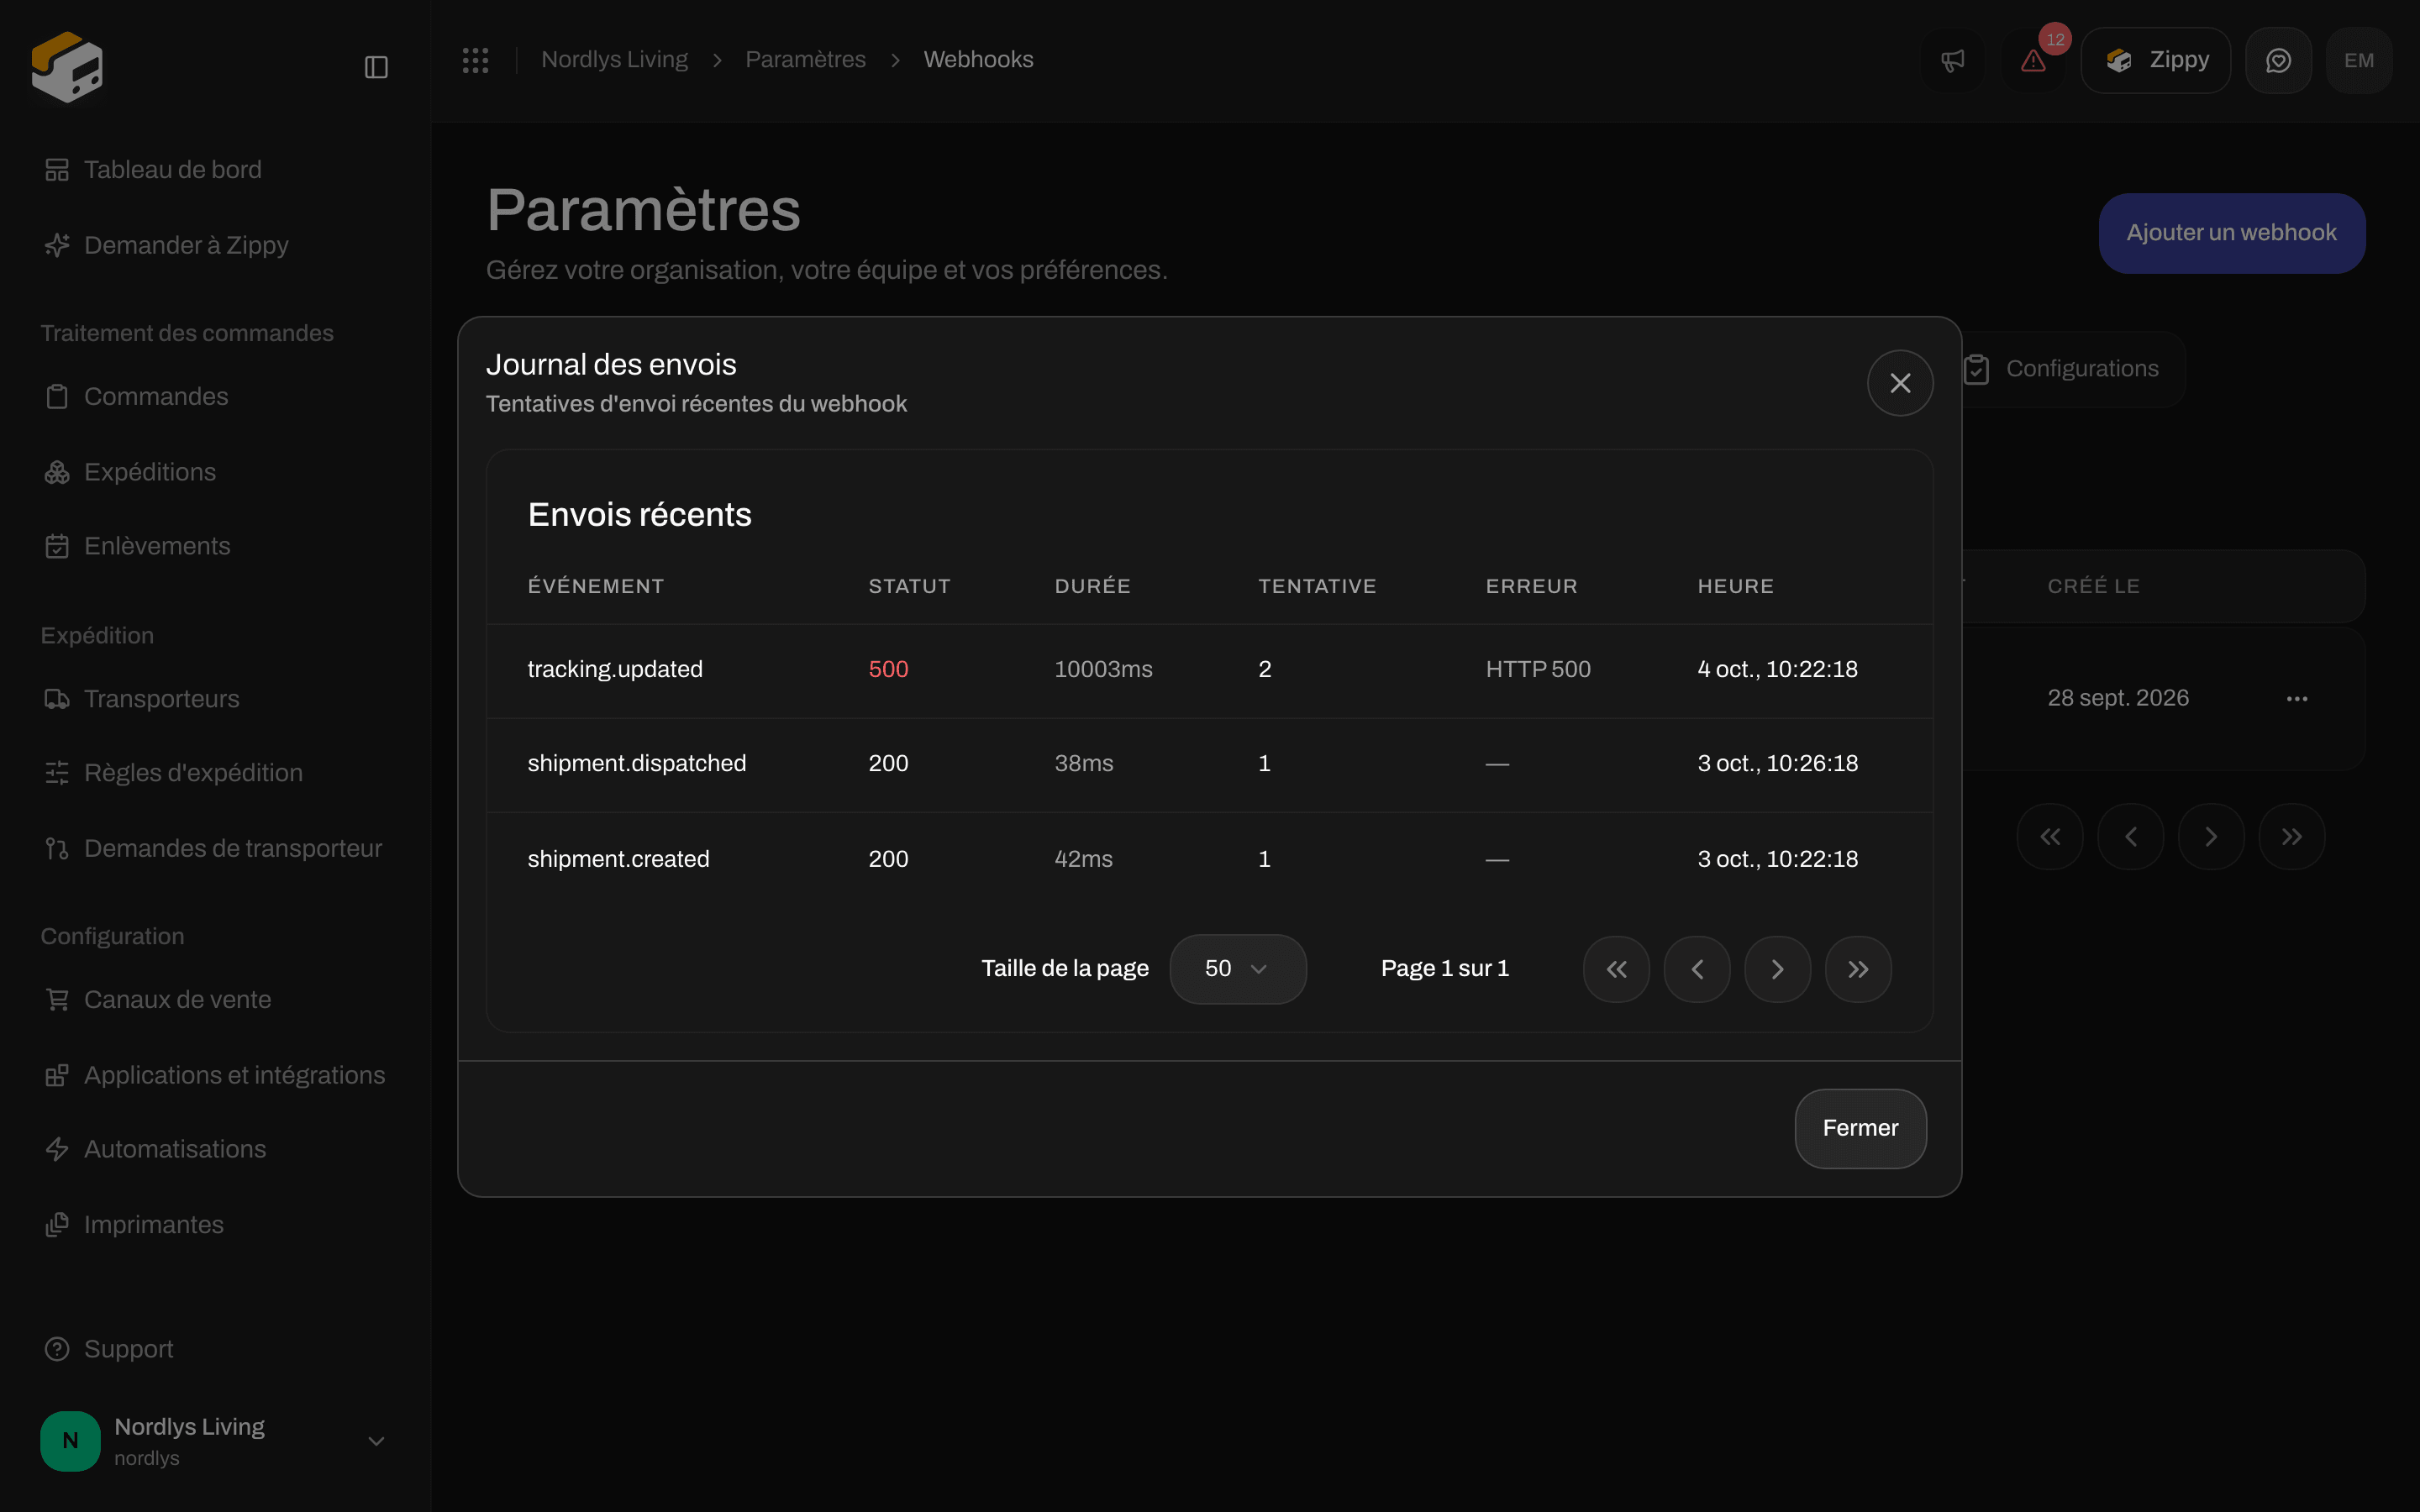Image resolution: width=2420 pixels, height=1512 pixels.
Task: Follow the Paramètres breadcrumb link
Action: pos(805,60)
